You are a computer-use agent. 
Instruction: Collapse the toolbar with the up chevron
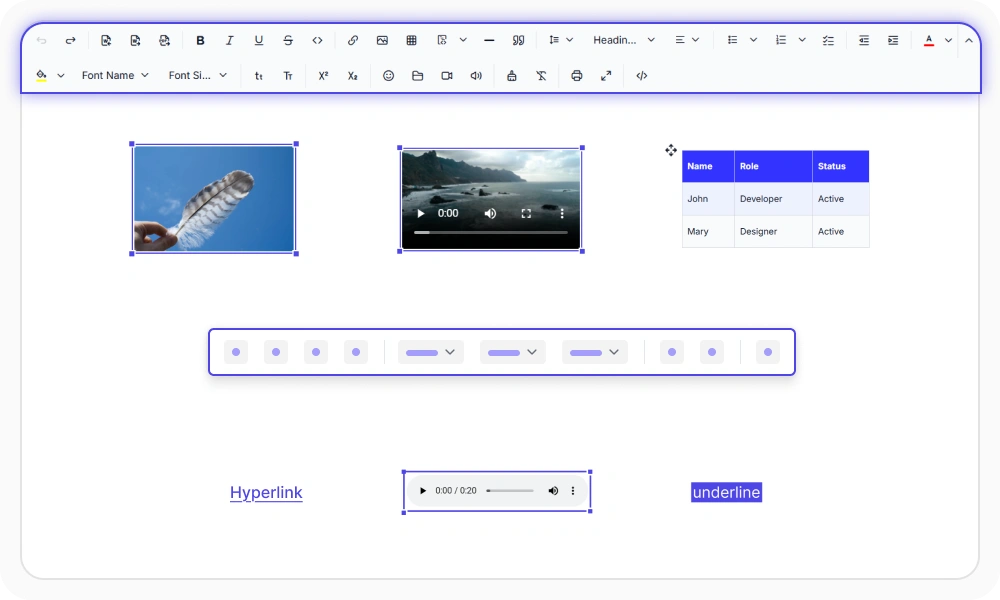pos(969,40)
